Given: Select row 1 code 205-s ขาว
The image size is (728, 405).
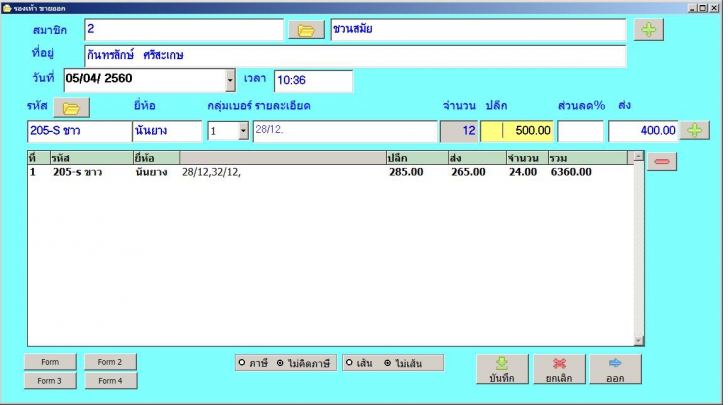Looking at the screenshot, I should coord(78,172).
